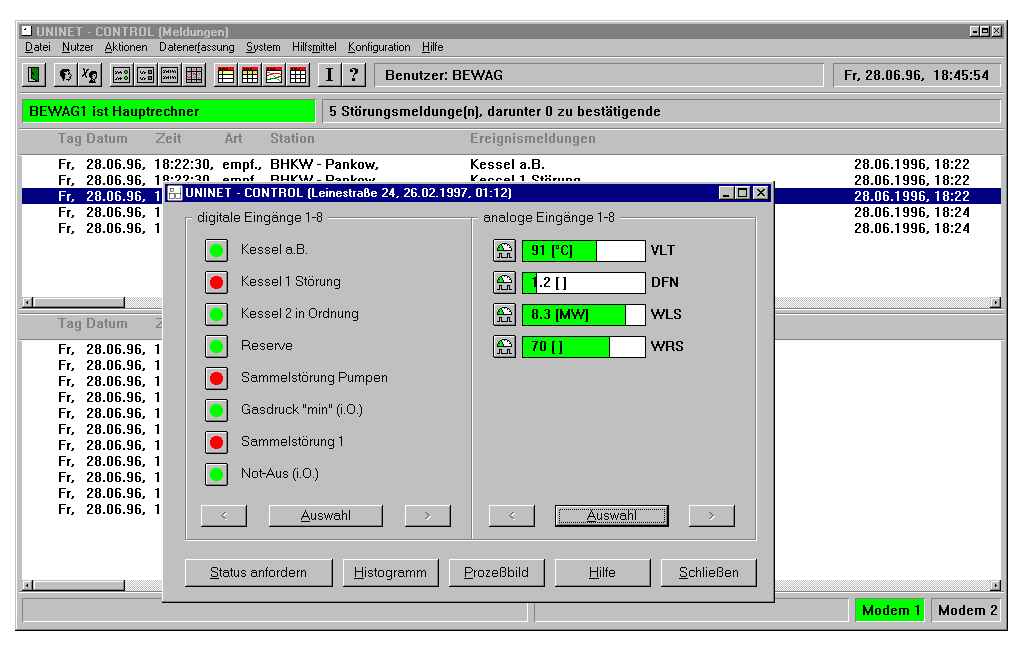Go to previous analog inputs page with <
The width and height of the screenshot is (1024, 646).
512,515
